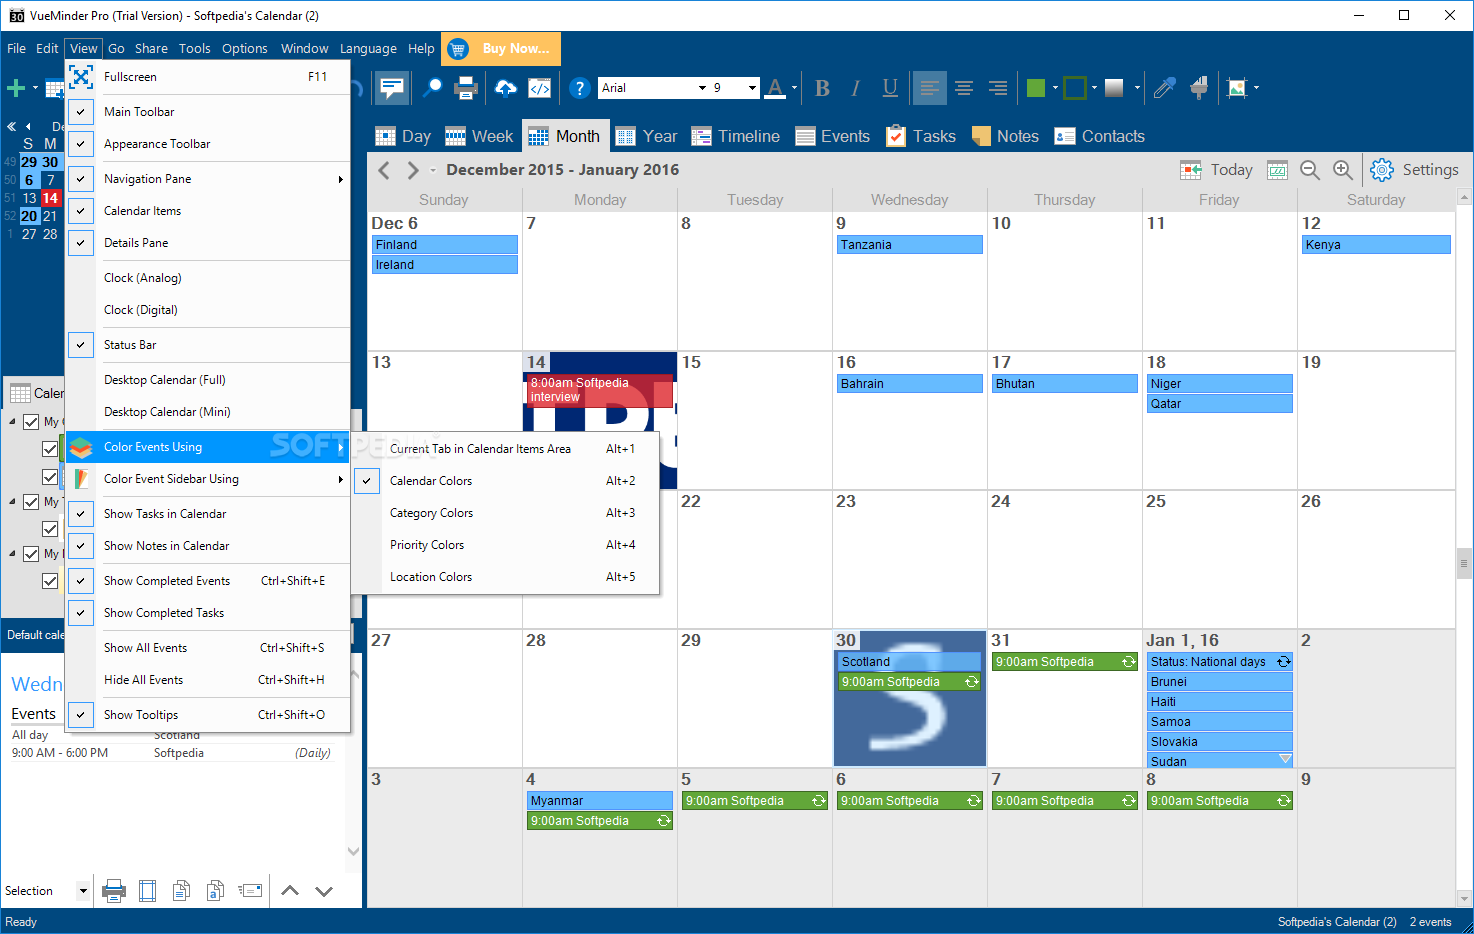This screenshot has width=1474, height=934.
Task: Toggle Show Completed Events option
Action: tap(81, 581)
